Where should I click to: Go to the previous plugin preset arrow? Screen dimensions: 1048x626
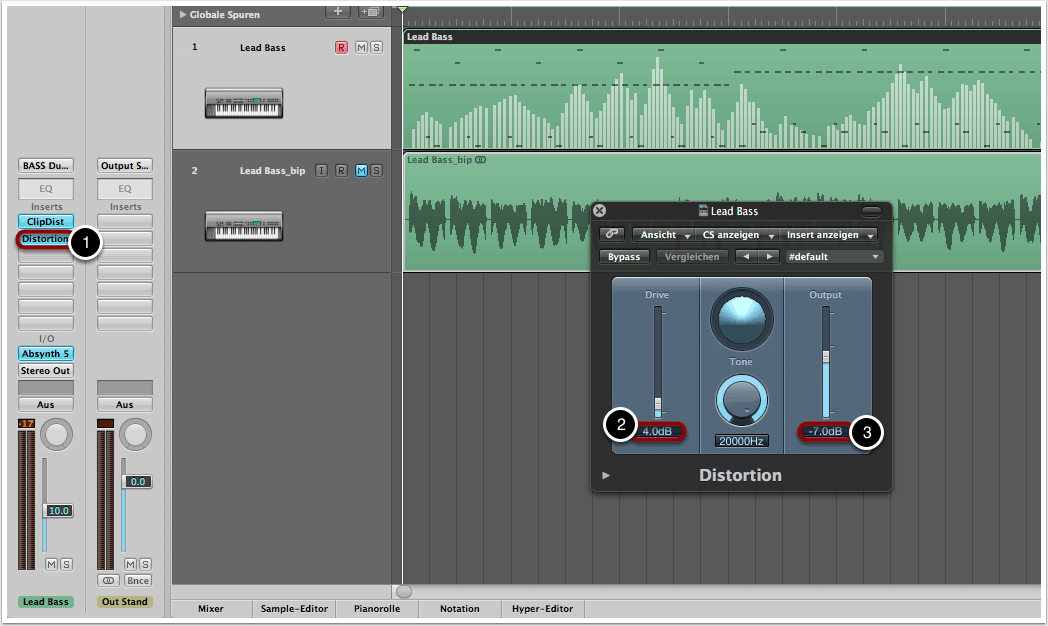pos(745,257)
